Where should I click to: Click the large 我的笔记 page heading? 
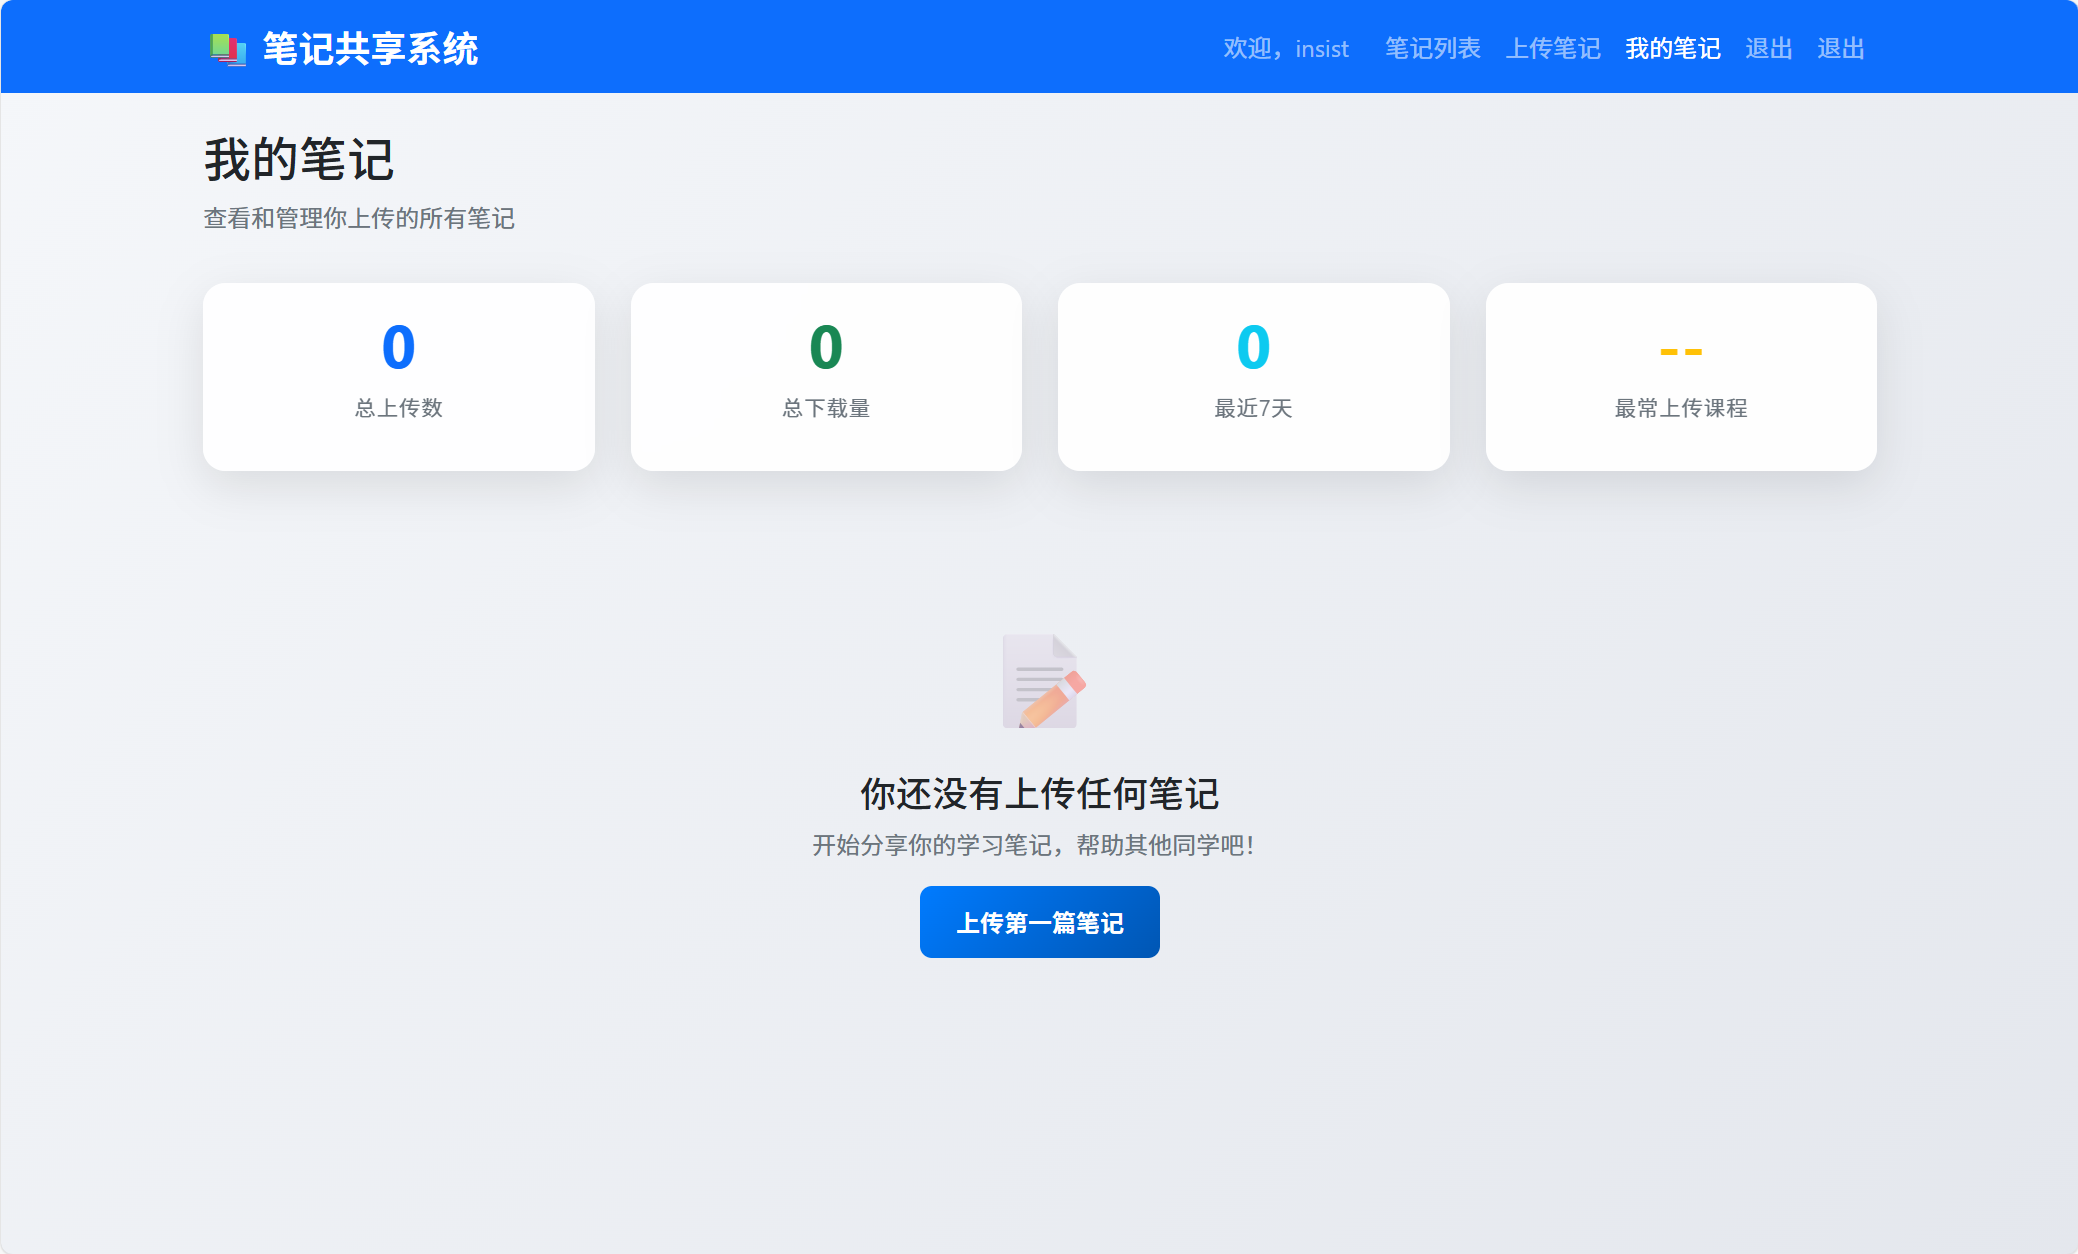click(x=299, y=160)
